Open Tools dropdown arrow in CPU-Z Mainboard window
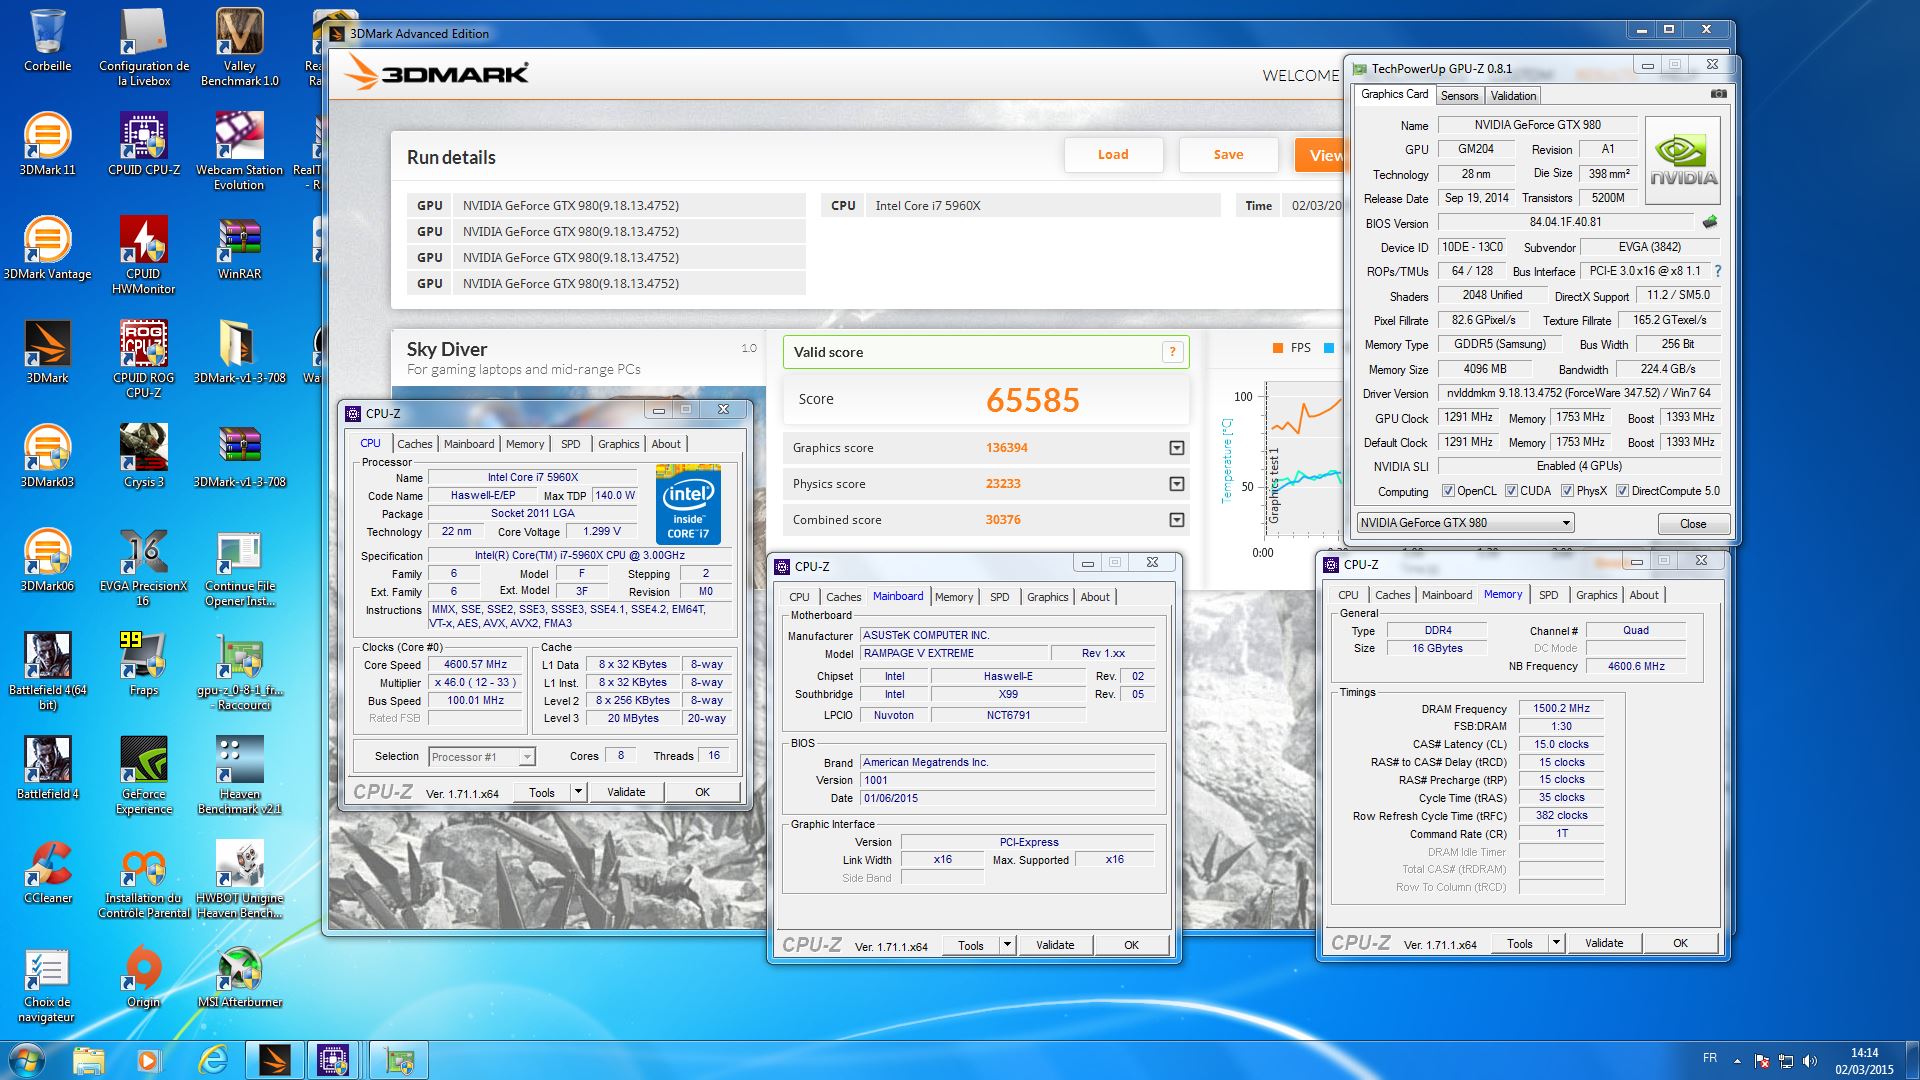This screenshot has height=1080, width=1920. tap(1006, 945)
